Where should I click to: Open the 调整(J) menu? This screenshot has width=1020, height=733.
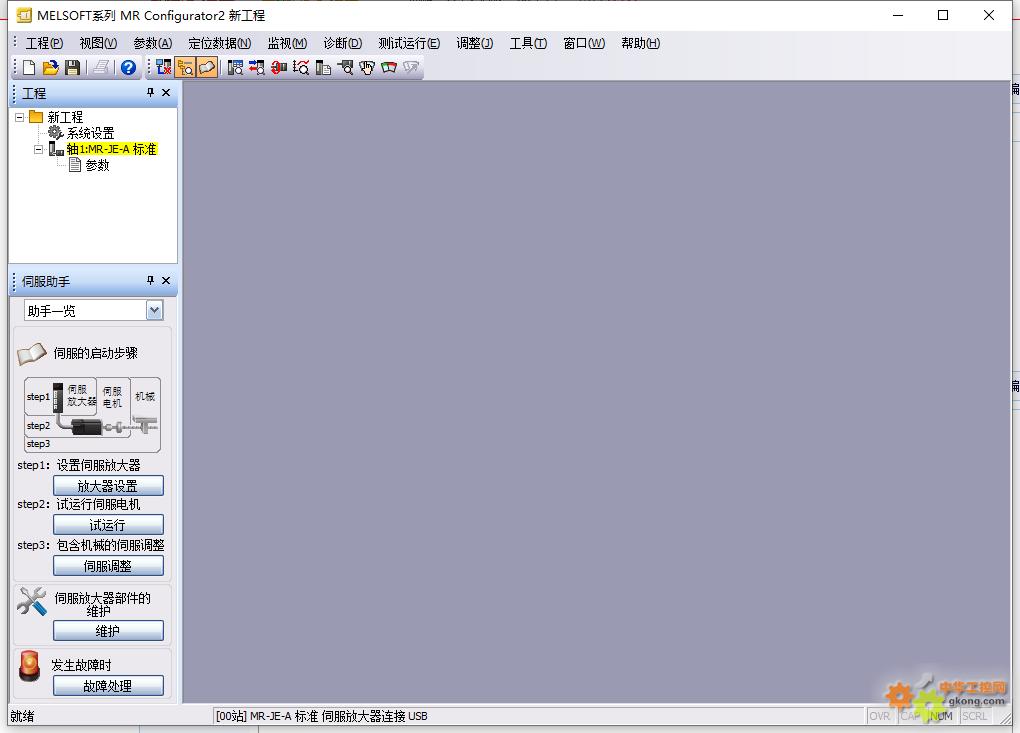pos(475,43)
